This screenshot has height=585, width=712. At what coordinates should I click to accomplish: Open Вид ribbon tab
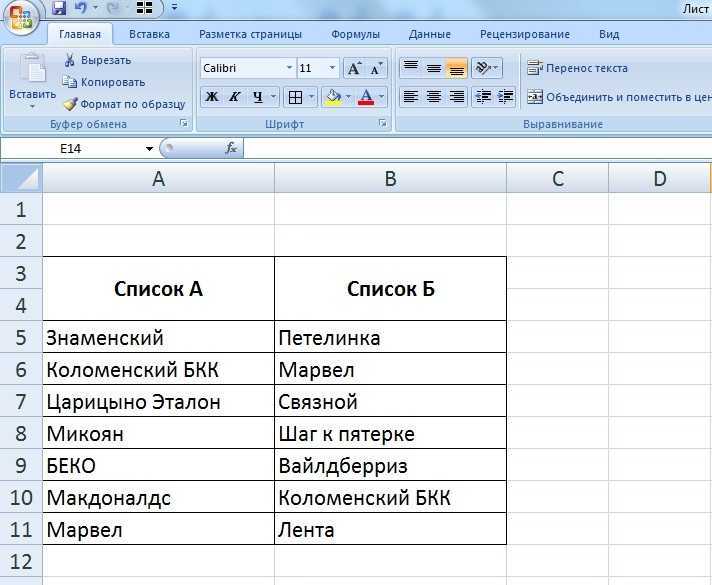coord(609,34)
